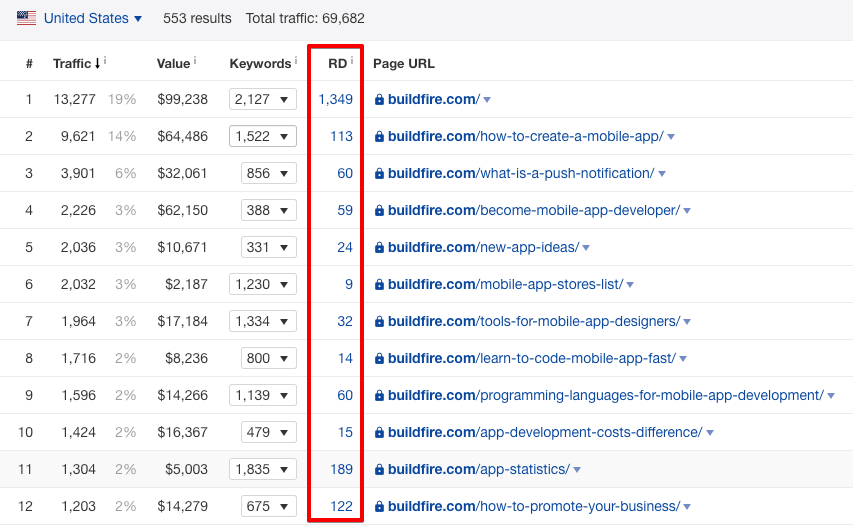Open the 1,230 keywords dropdown

(263, 284)
